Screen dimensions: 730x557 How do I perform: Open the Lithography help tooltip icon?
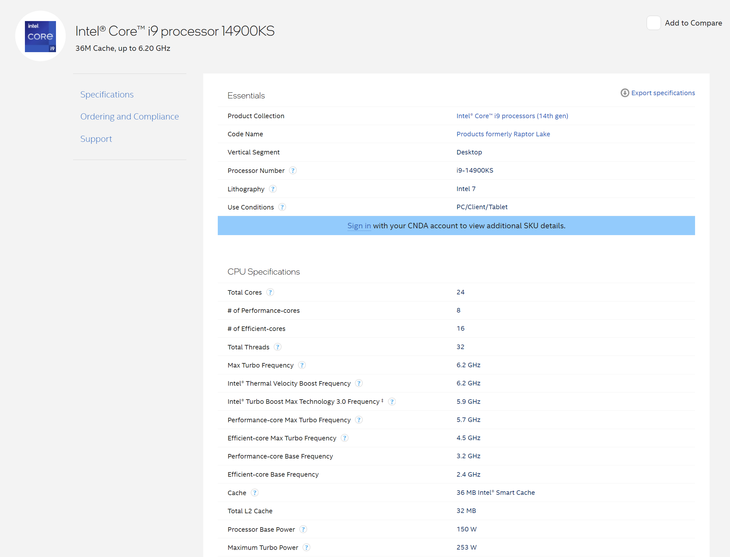[273, 189]
